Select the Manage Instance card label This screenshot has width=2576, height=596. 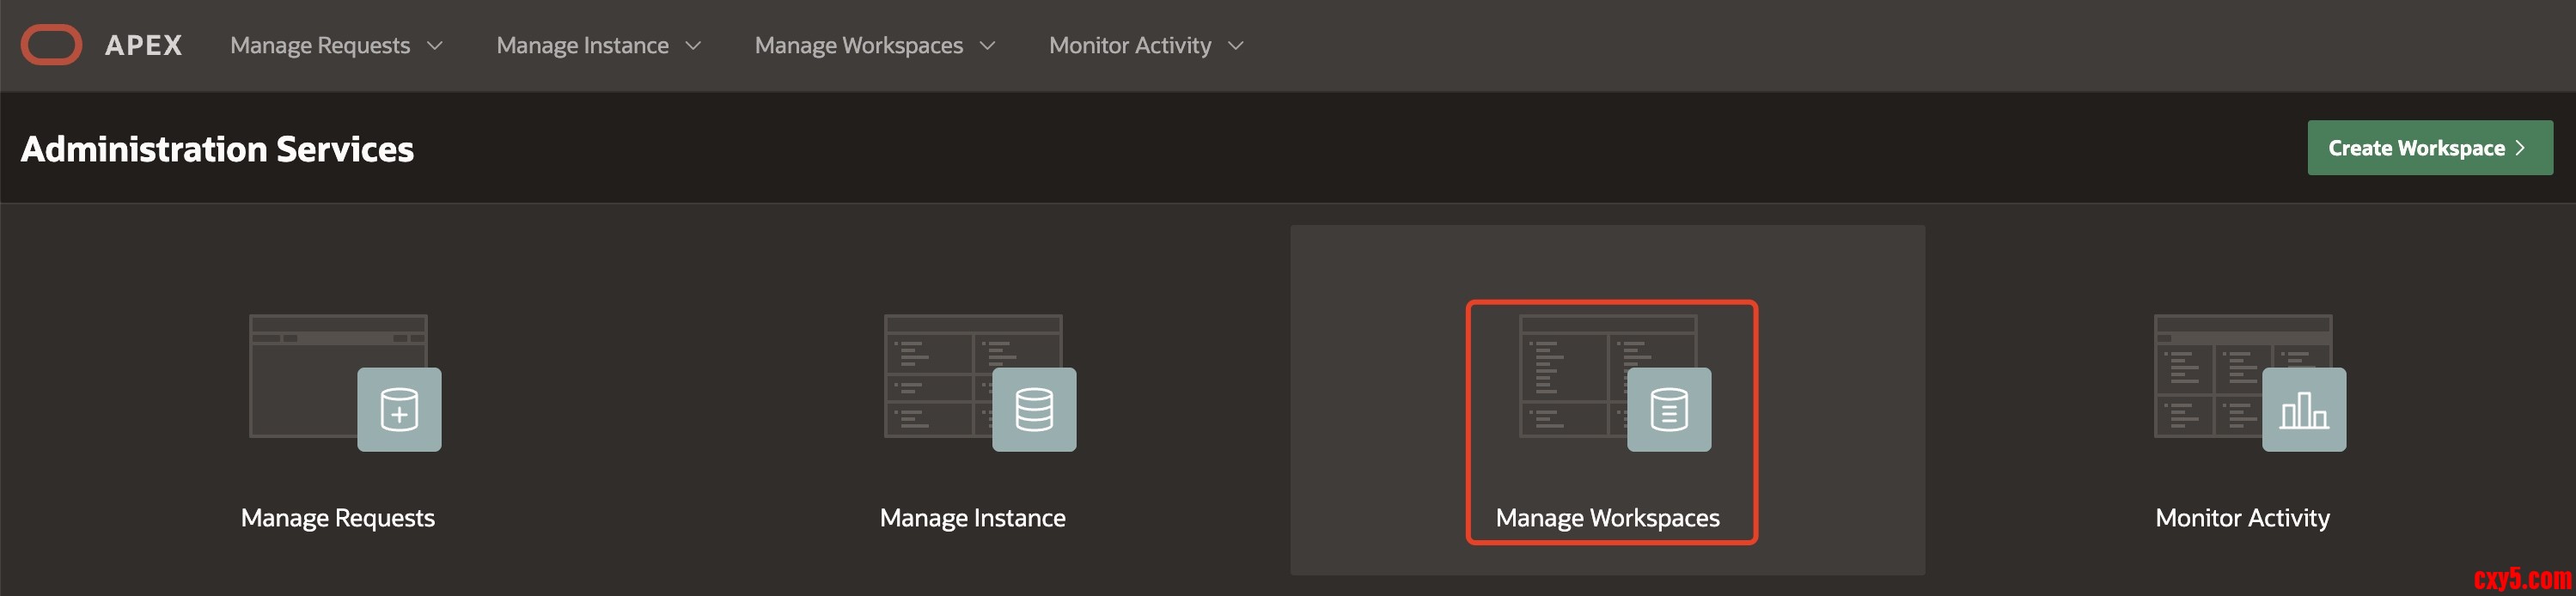pos(972,518)
